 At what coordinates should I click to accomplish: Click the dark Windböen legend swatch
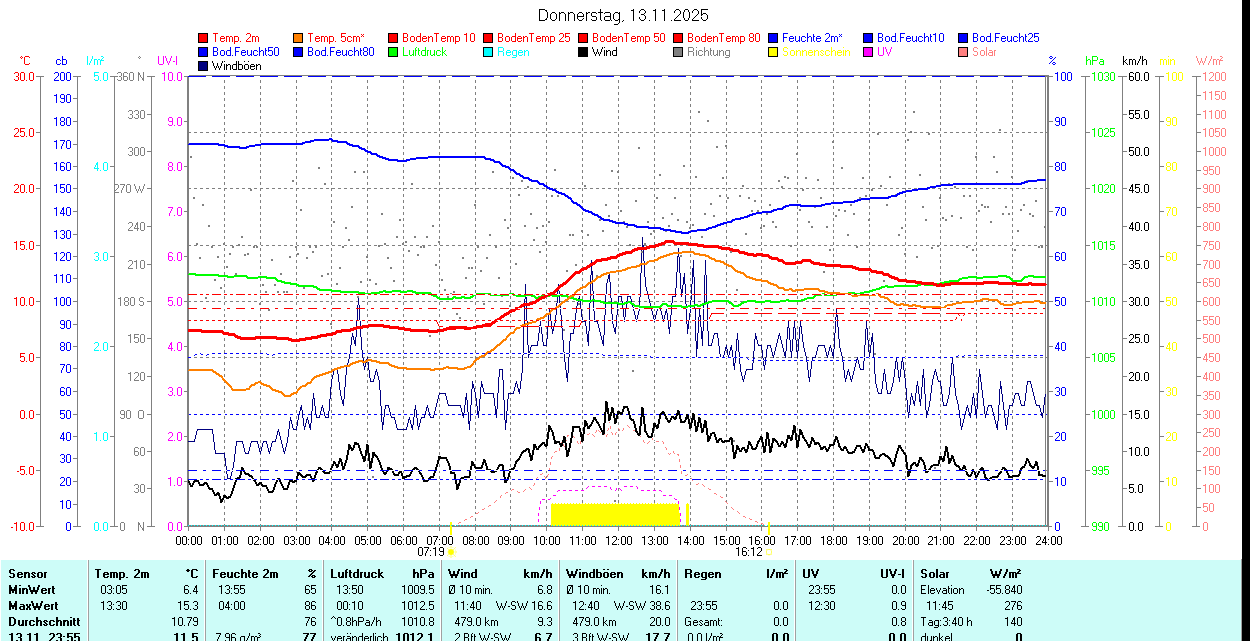pos(204,66)
